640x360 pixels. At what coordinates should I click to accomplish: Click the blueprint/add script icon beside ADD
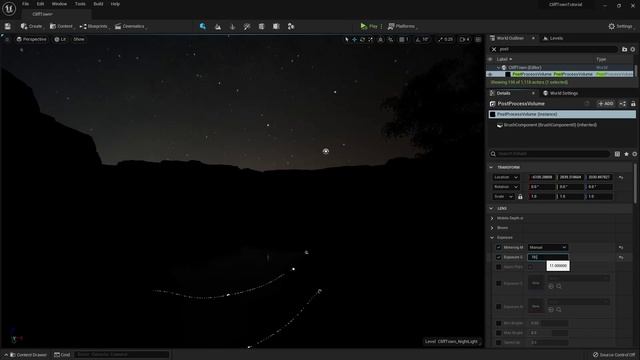pyautogui.click(x=623, y=104)
